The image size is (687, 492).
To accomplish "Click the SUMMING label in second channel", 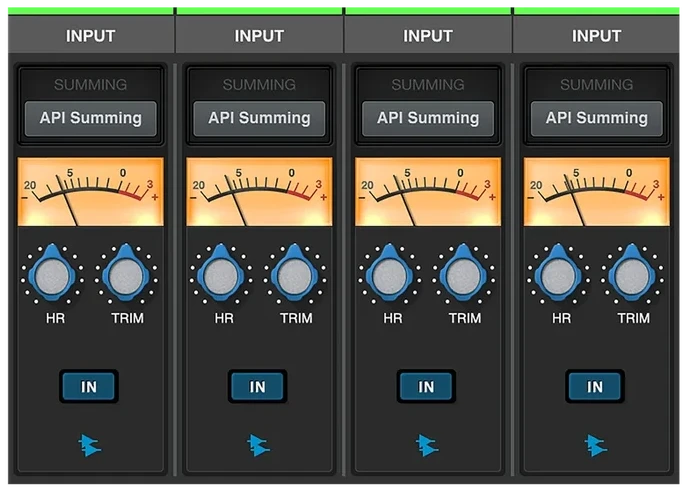I will [259, 85].
